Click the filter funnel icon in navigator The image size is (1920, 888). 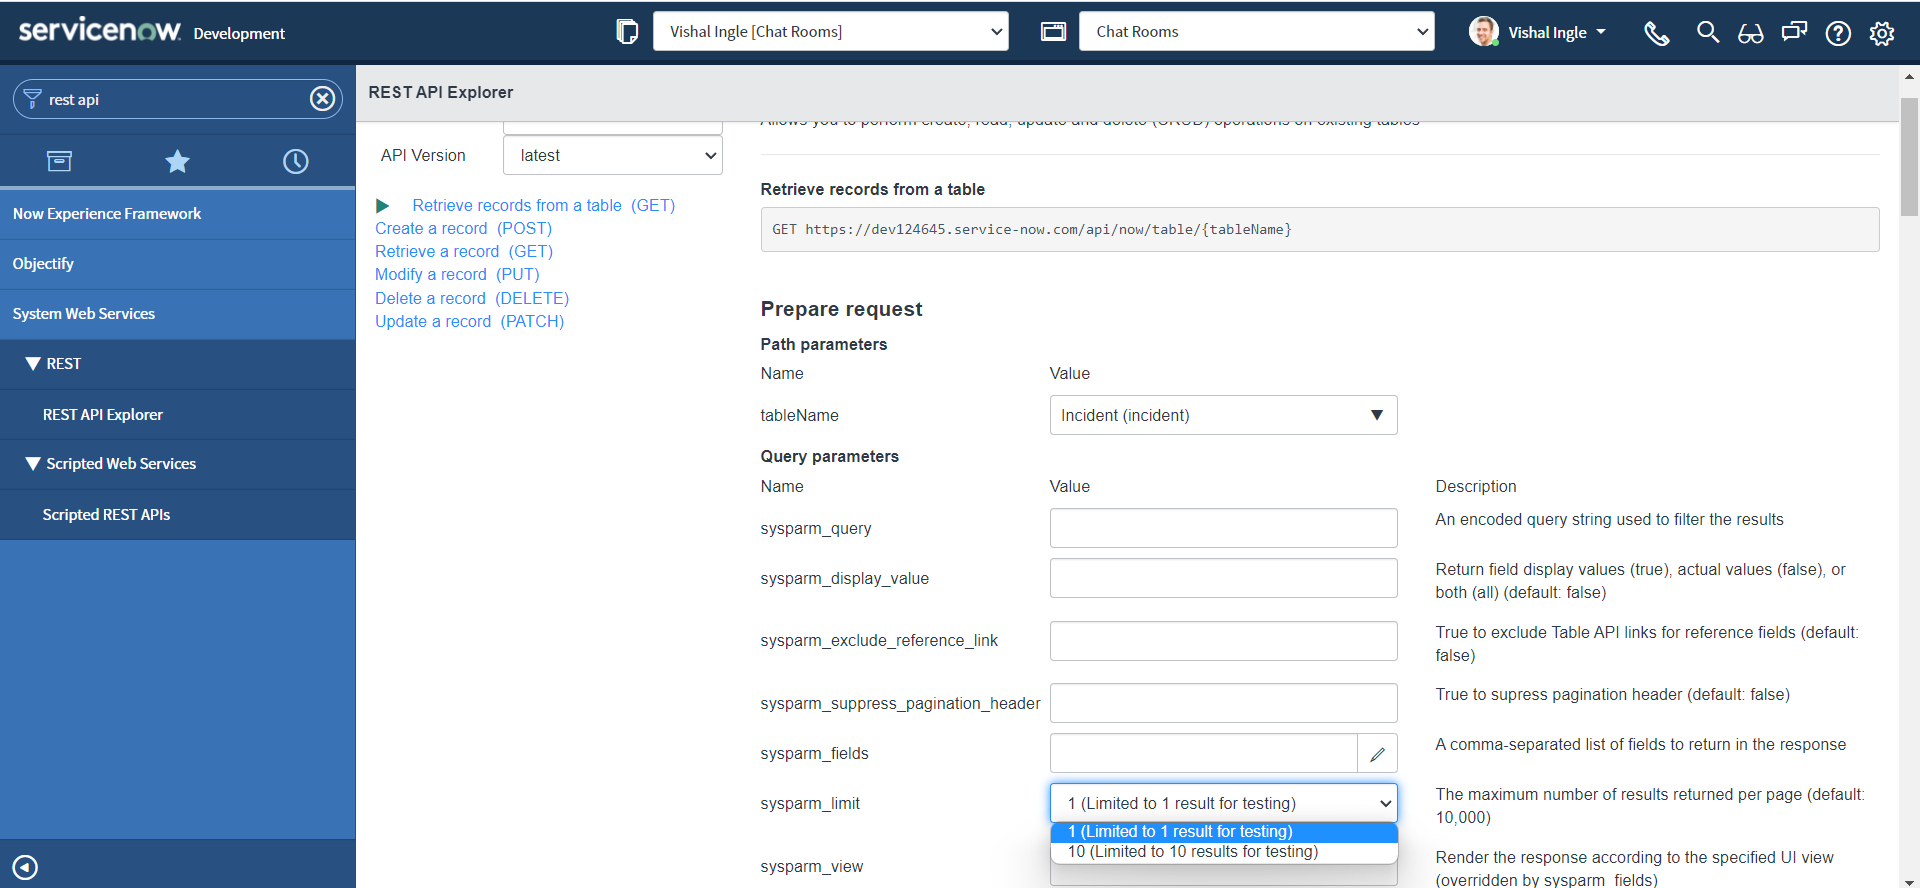click(x=32, y=99)
